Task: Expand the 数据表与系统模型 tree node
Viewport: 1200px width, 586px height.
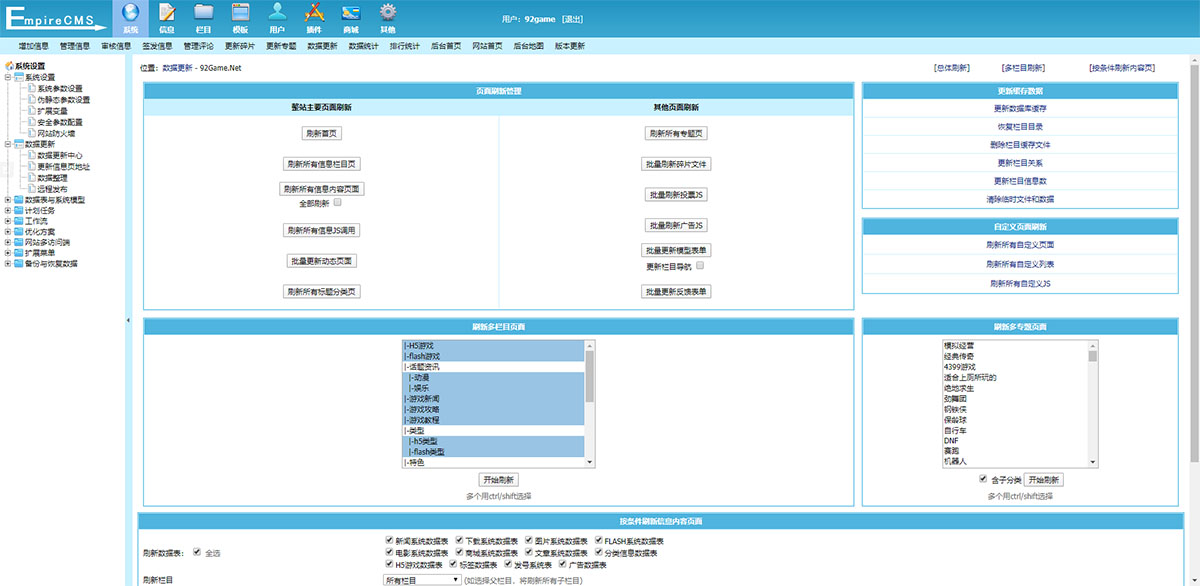Action: click(x=8, y=199)
